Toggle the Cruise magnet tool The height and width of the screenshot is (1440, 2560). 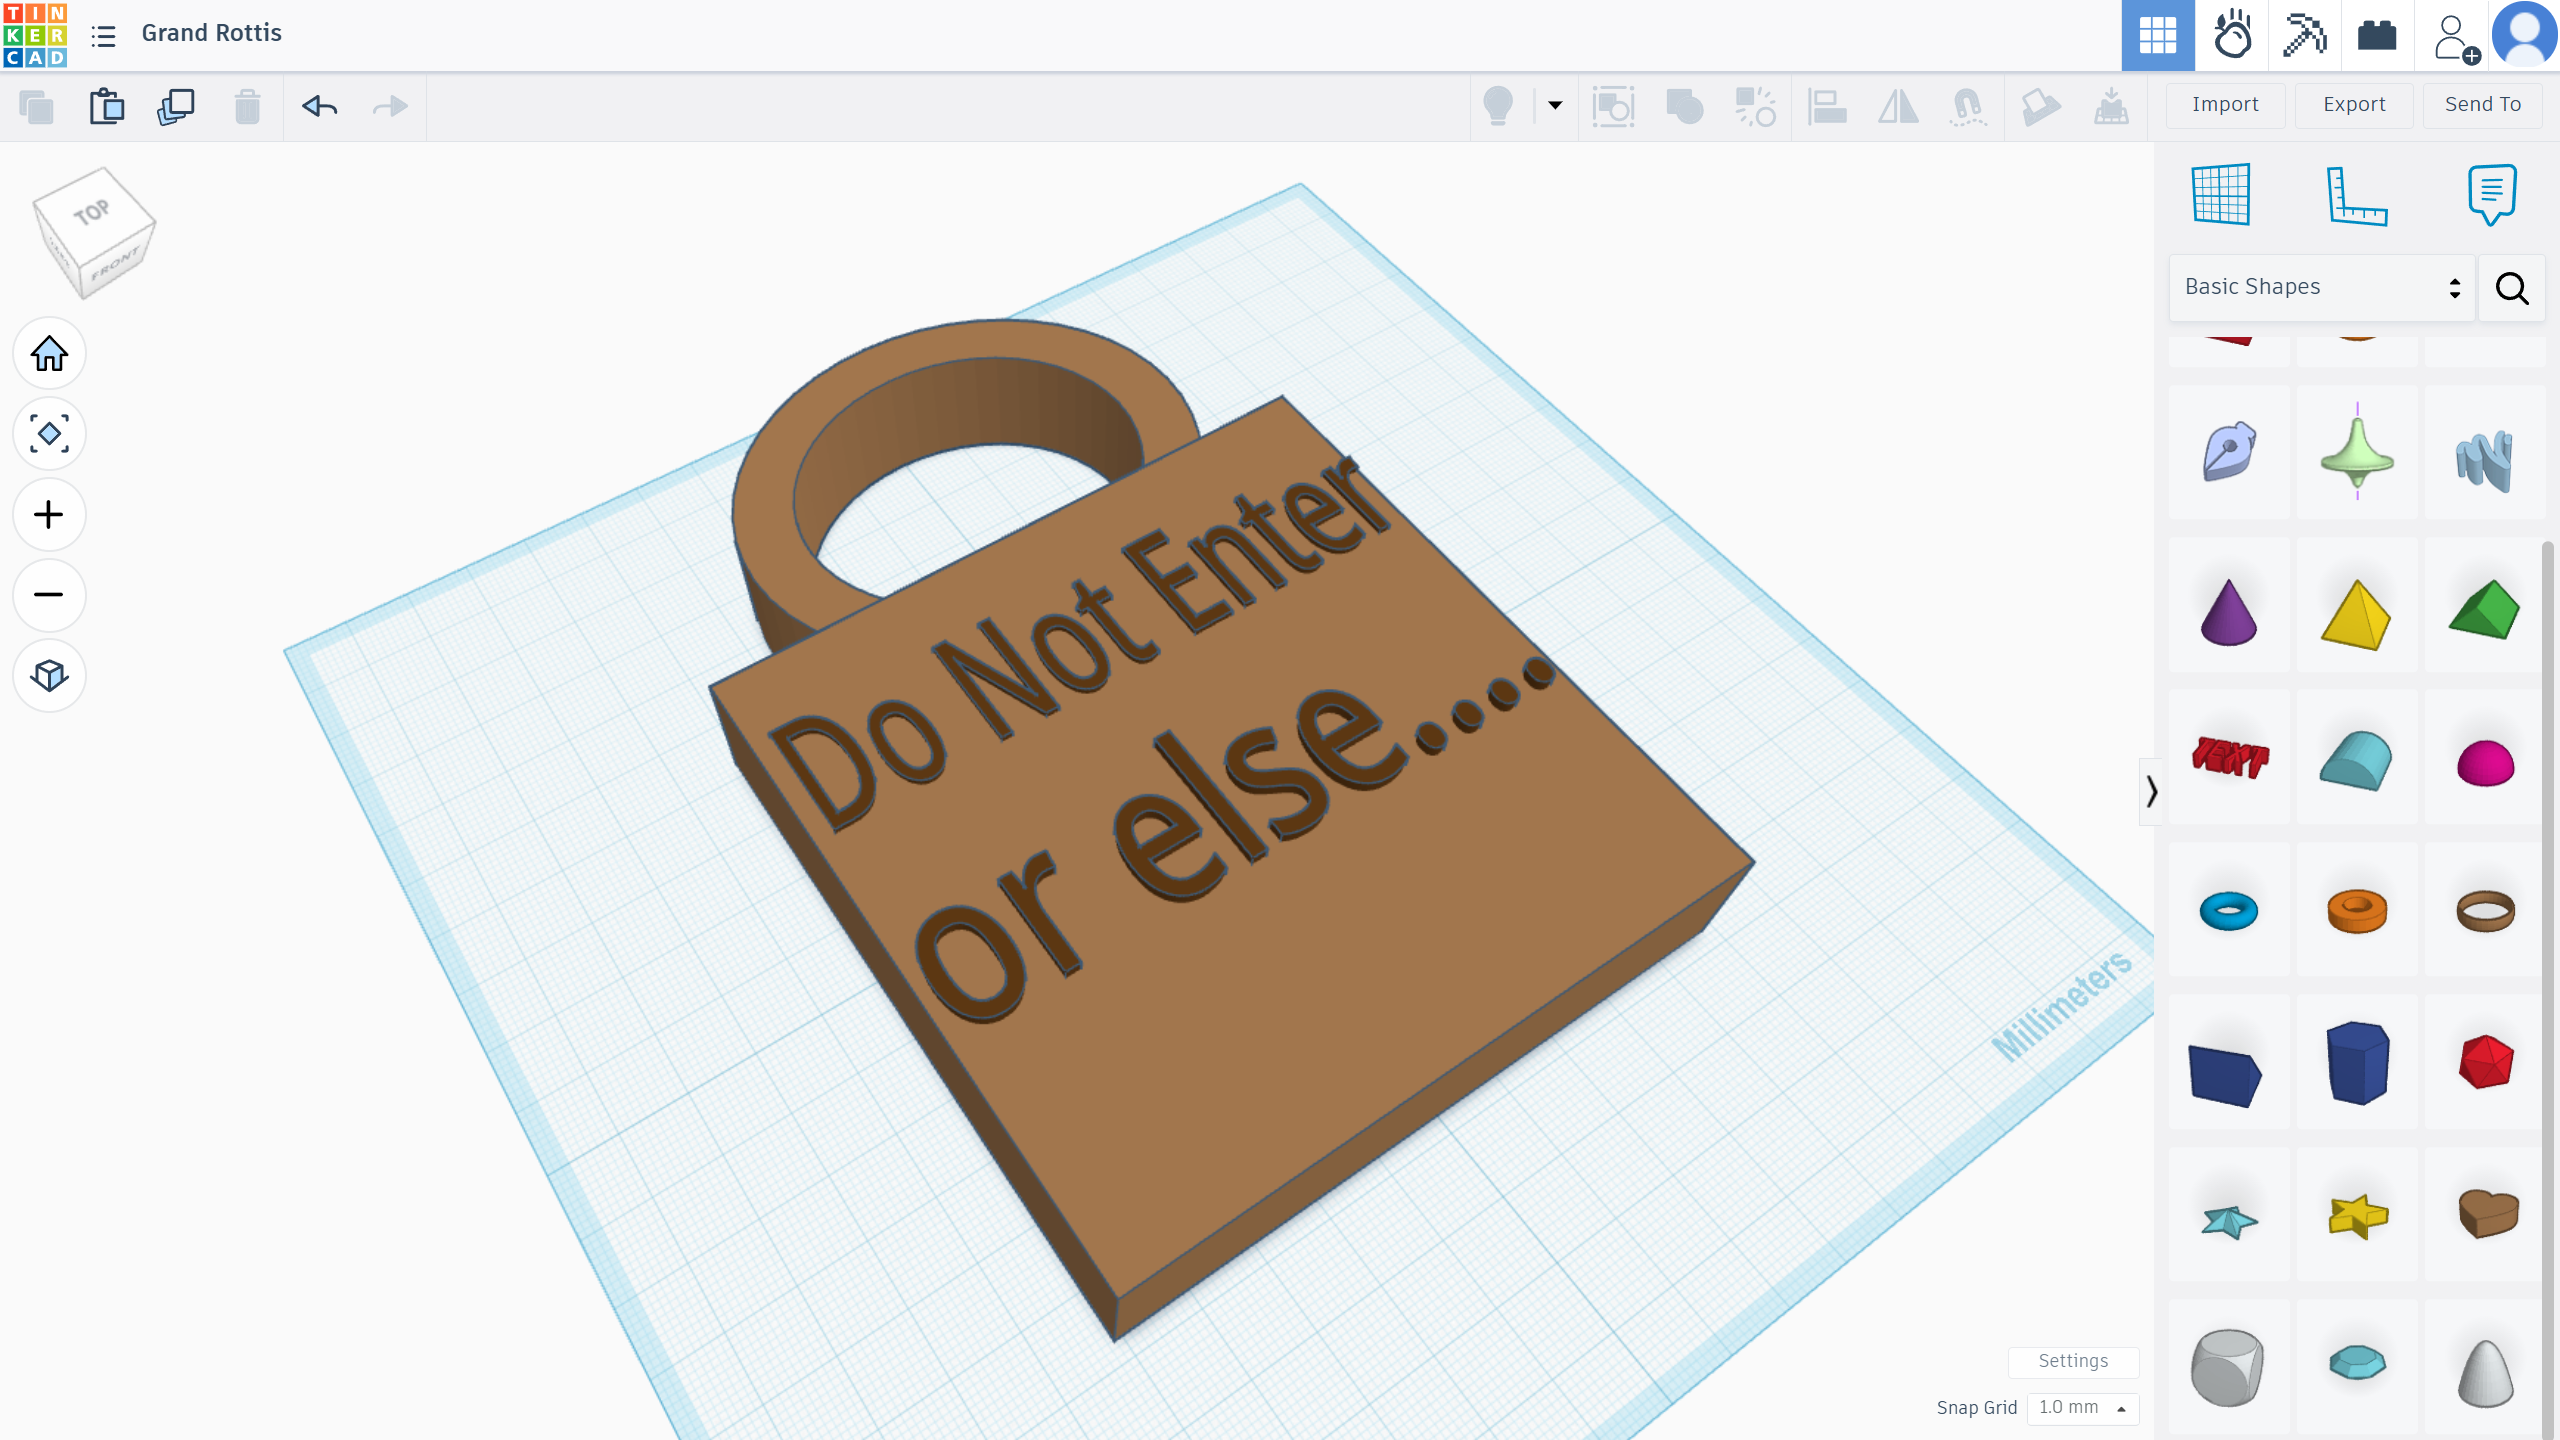[x=1968, y=106]
